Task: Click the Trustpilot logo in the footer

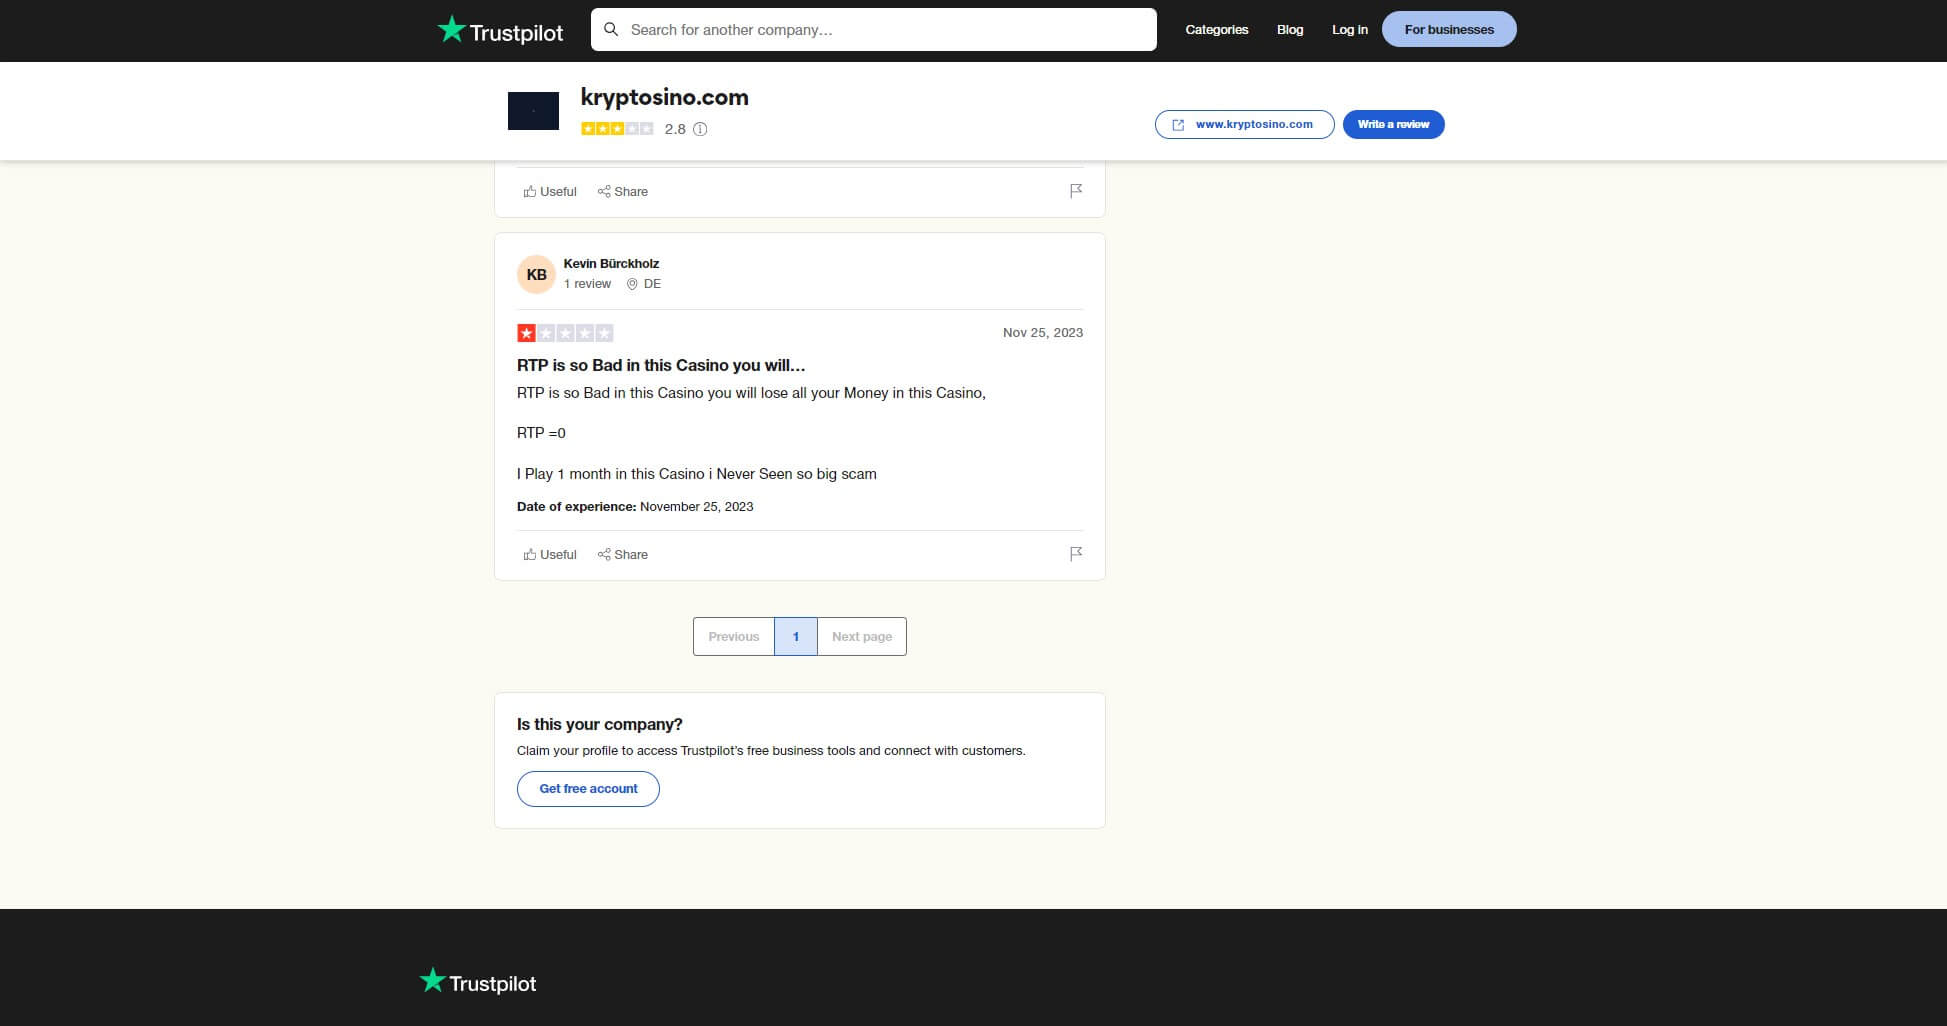Action: (477, 981)
